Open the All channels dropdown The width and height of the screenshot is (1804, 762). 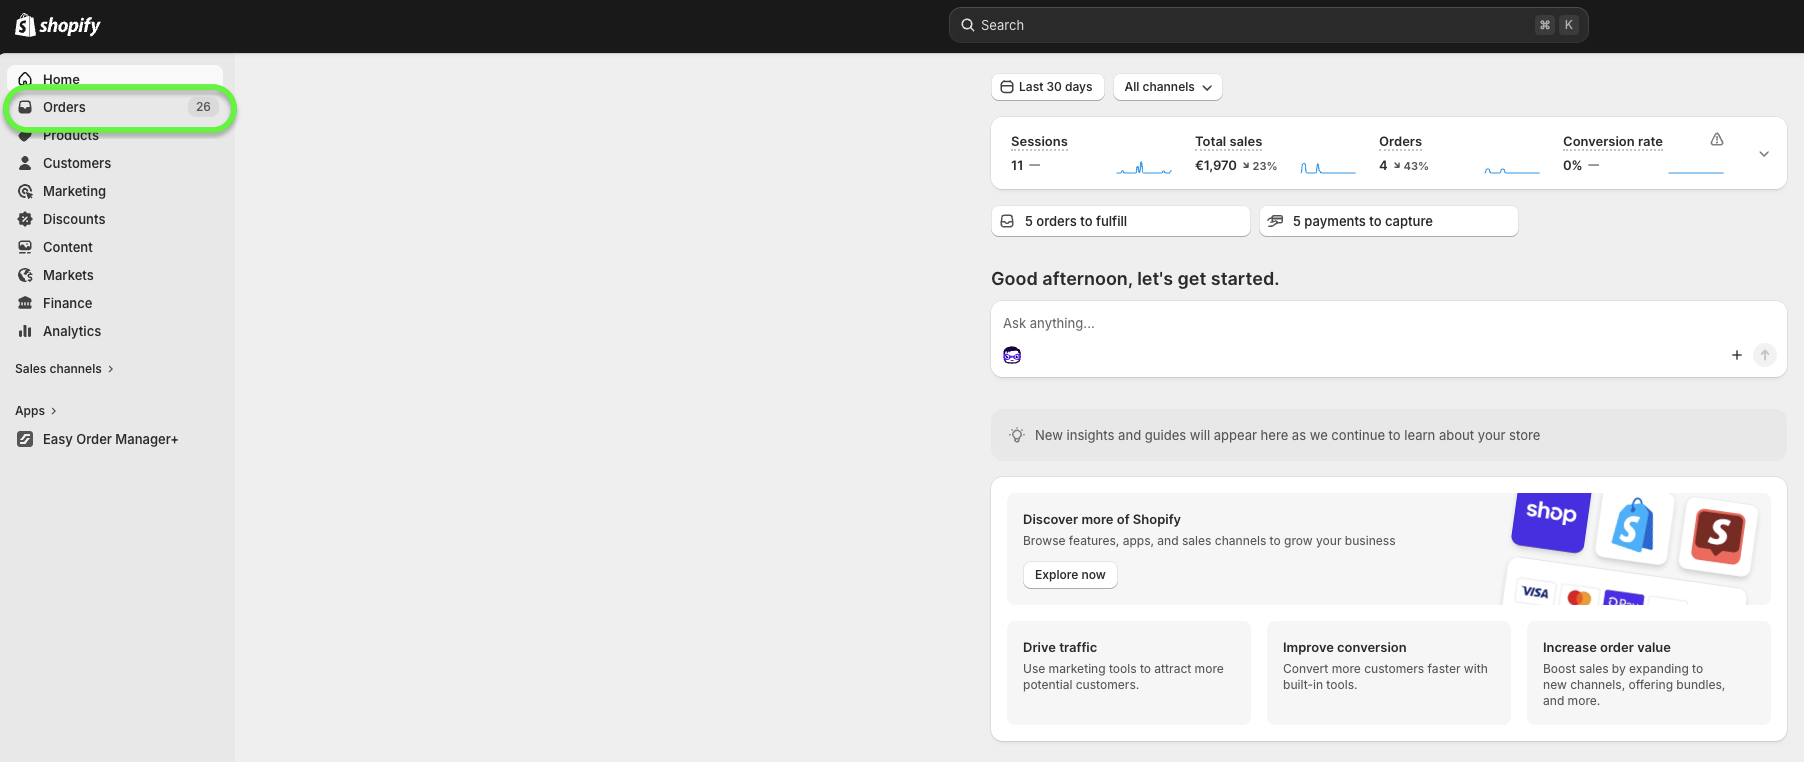click(1167, 87)
